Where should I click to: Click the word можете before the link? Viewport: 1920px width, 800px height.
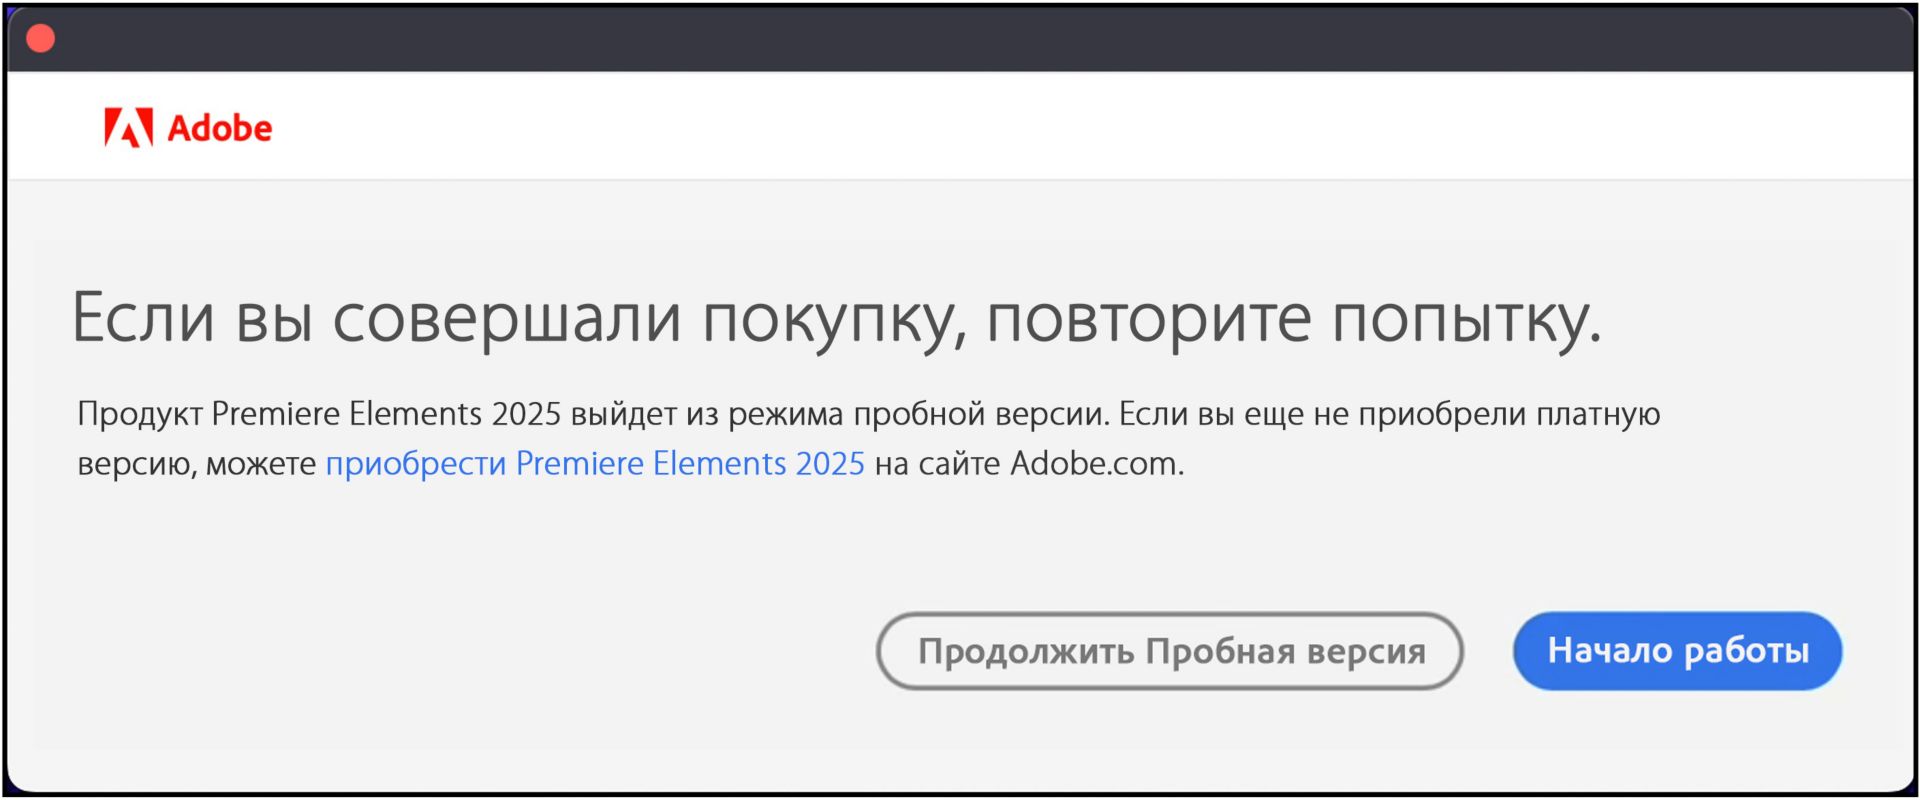(x=261, y=465)
